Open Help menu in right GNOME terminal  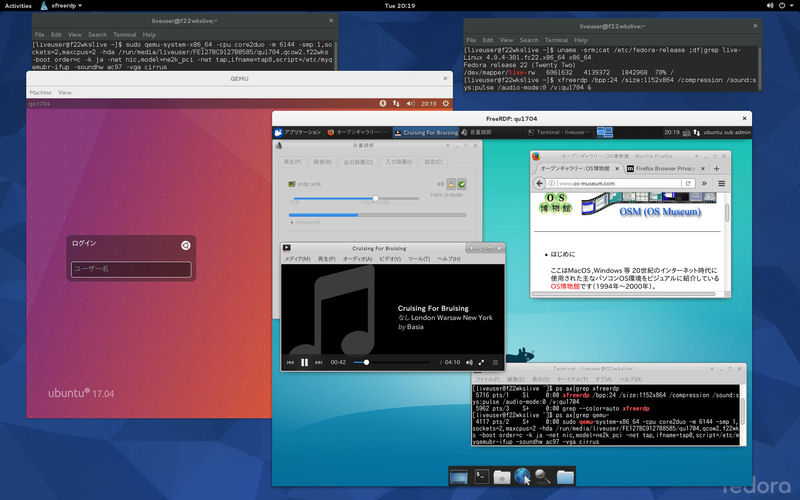581,40
